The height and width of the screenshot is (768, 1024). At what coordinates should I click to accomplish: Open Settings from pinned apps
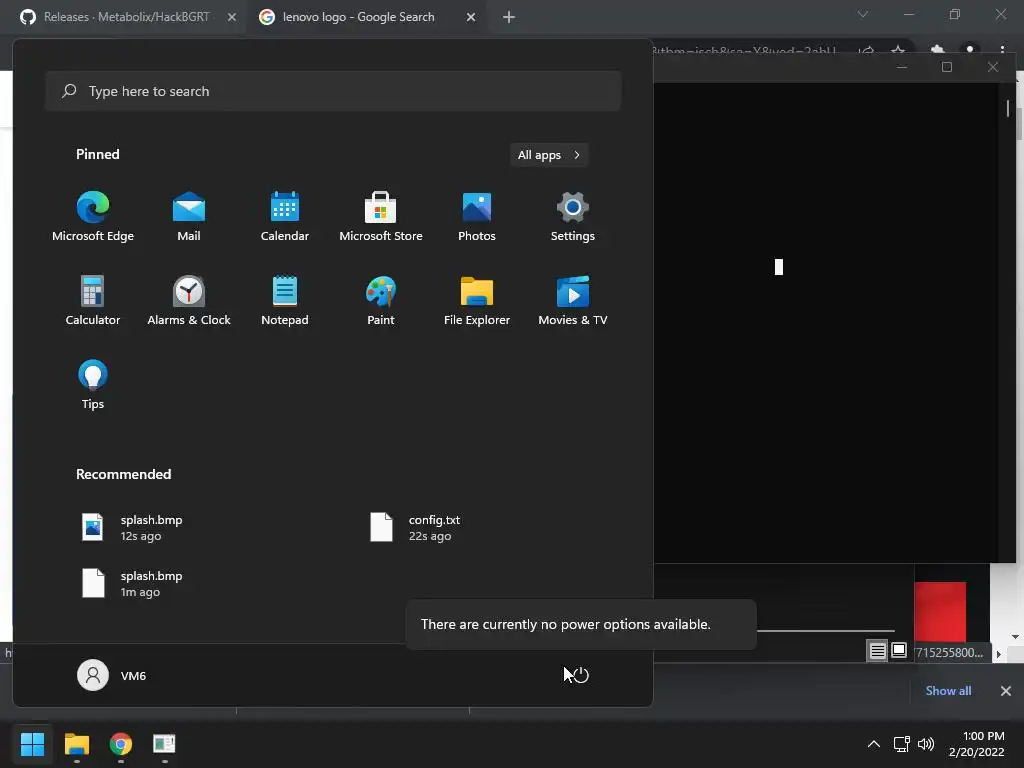click(x=573, y=217)
